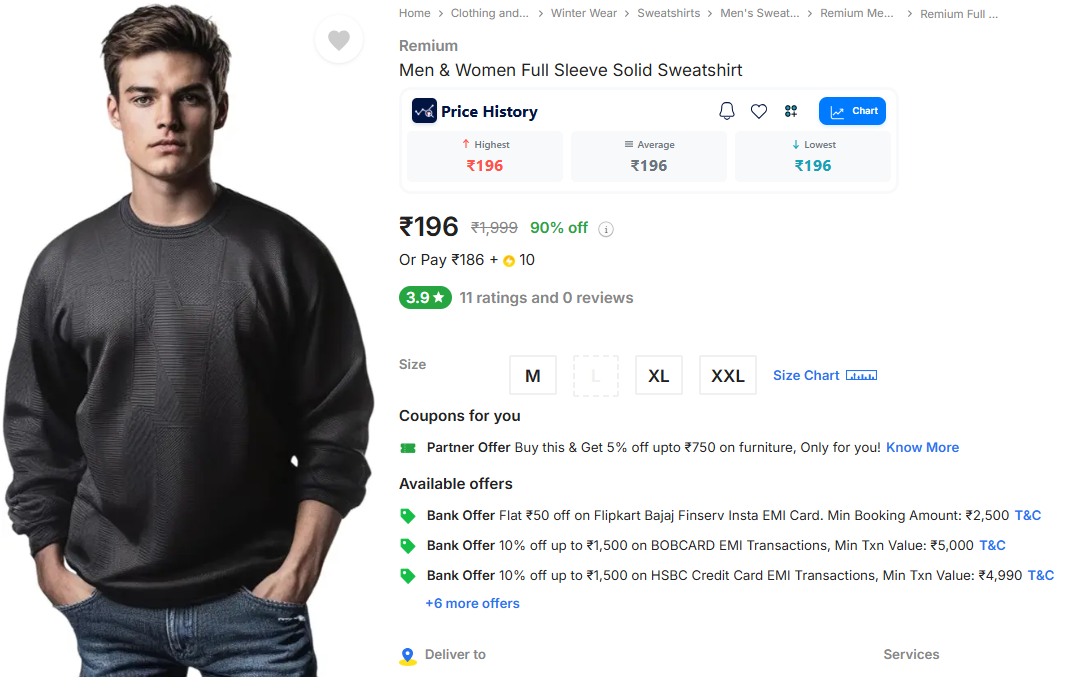The height and width of the screenshot is (677, 1071).
Task: Select size M
Action: (x=533, y=375)
